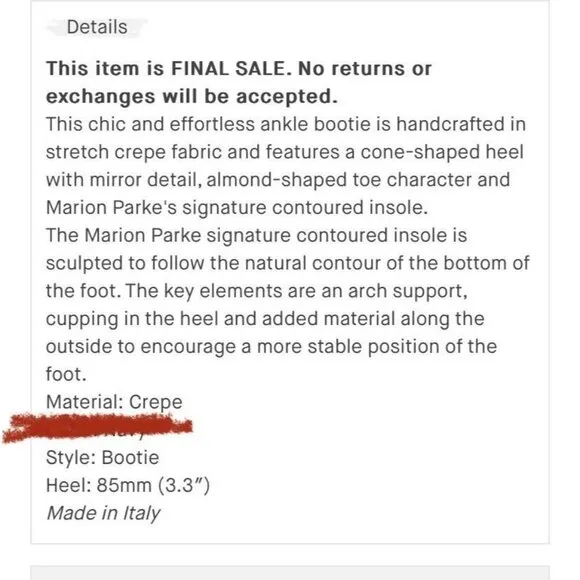Click the gray panel below the Details card
The height and width of the screenshot is (580, 580).
(x=290, y=573)
